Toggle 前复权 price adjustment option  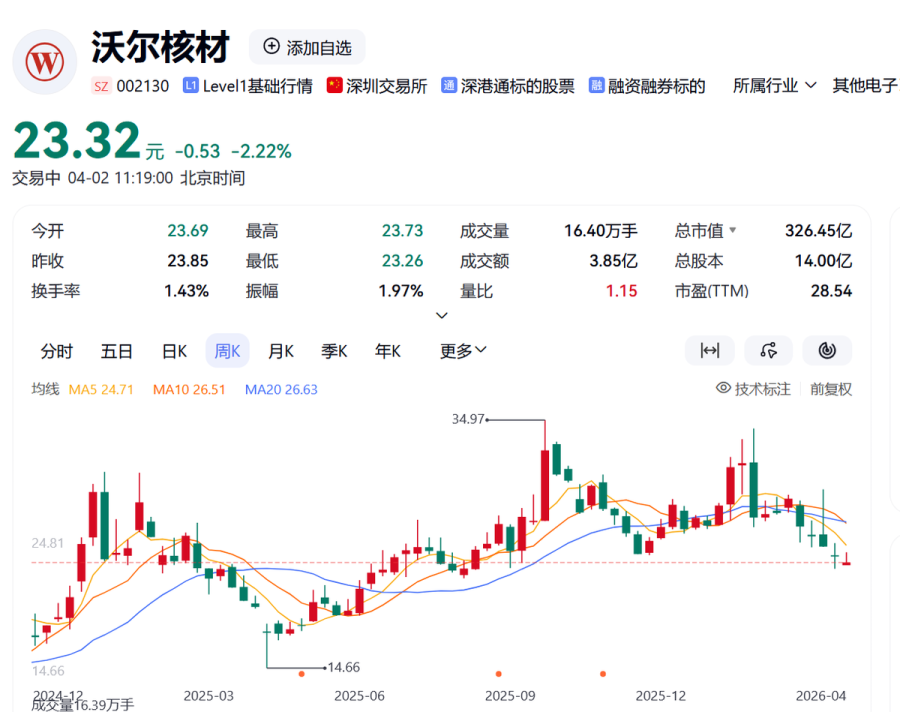tap(831, 389)
